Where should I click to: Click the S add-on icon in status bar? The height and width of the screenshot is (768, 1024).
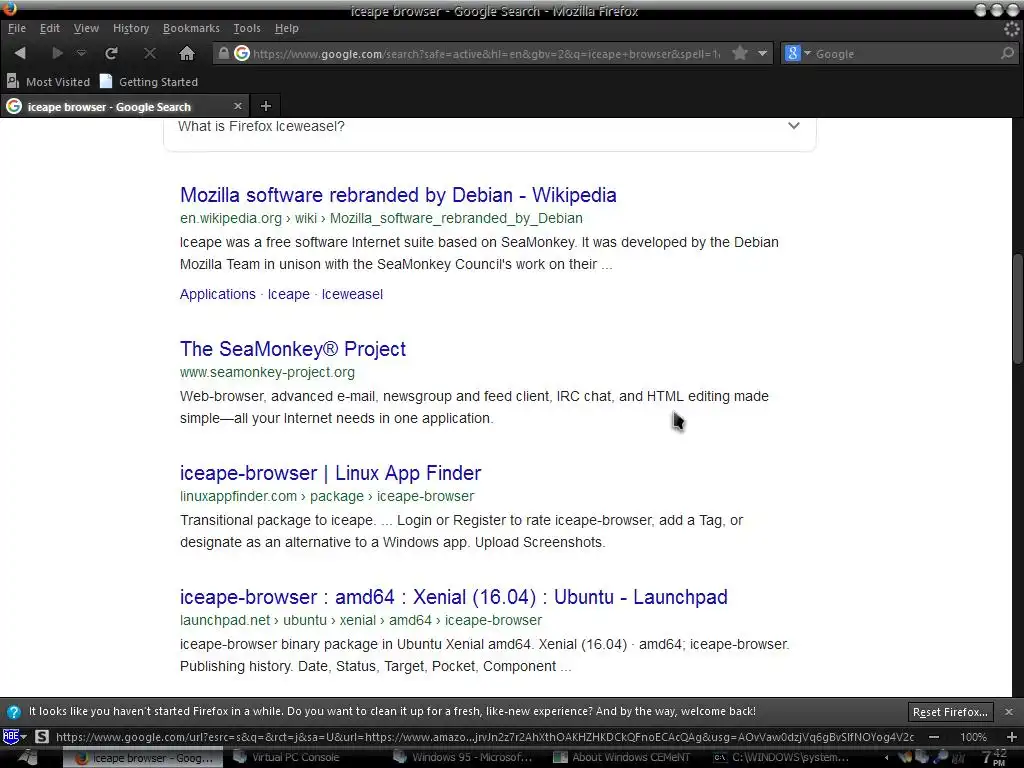42,737
